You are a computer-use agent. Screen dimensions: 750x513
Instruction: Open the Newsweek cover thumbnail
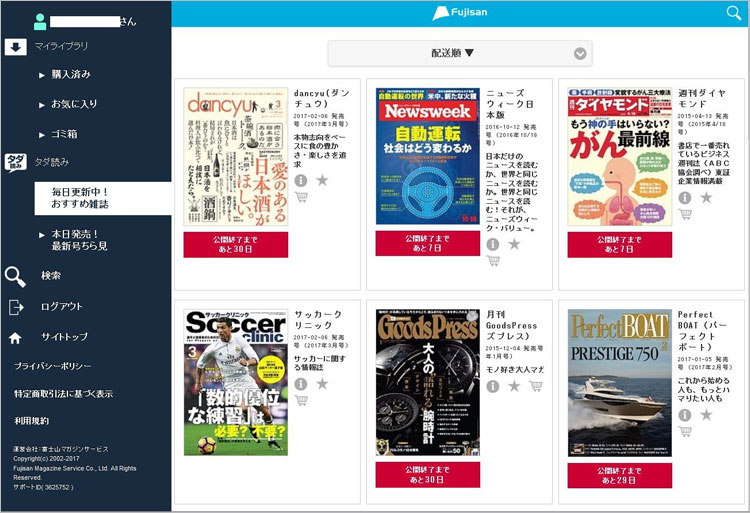tap(428, 156)
